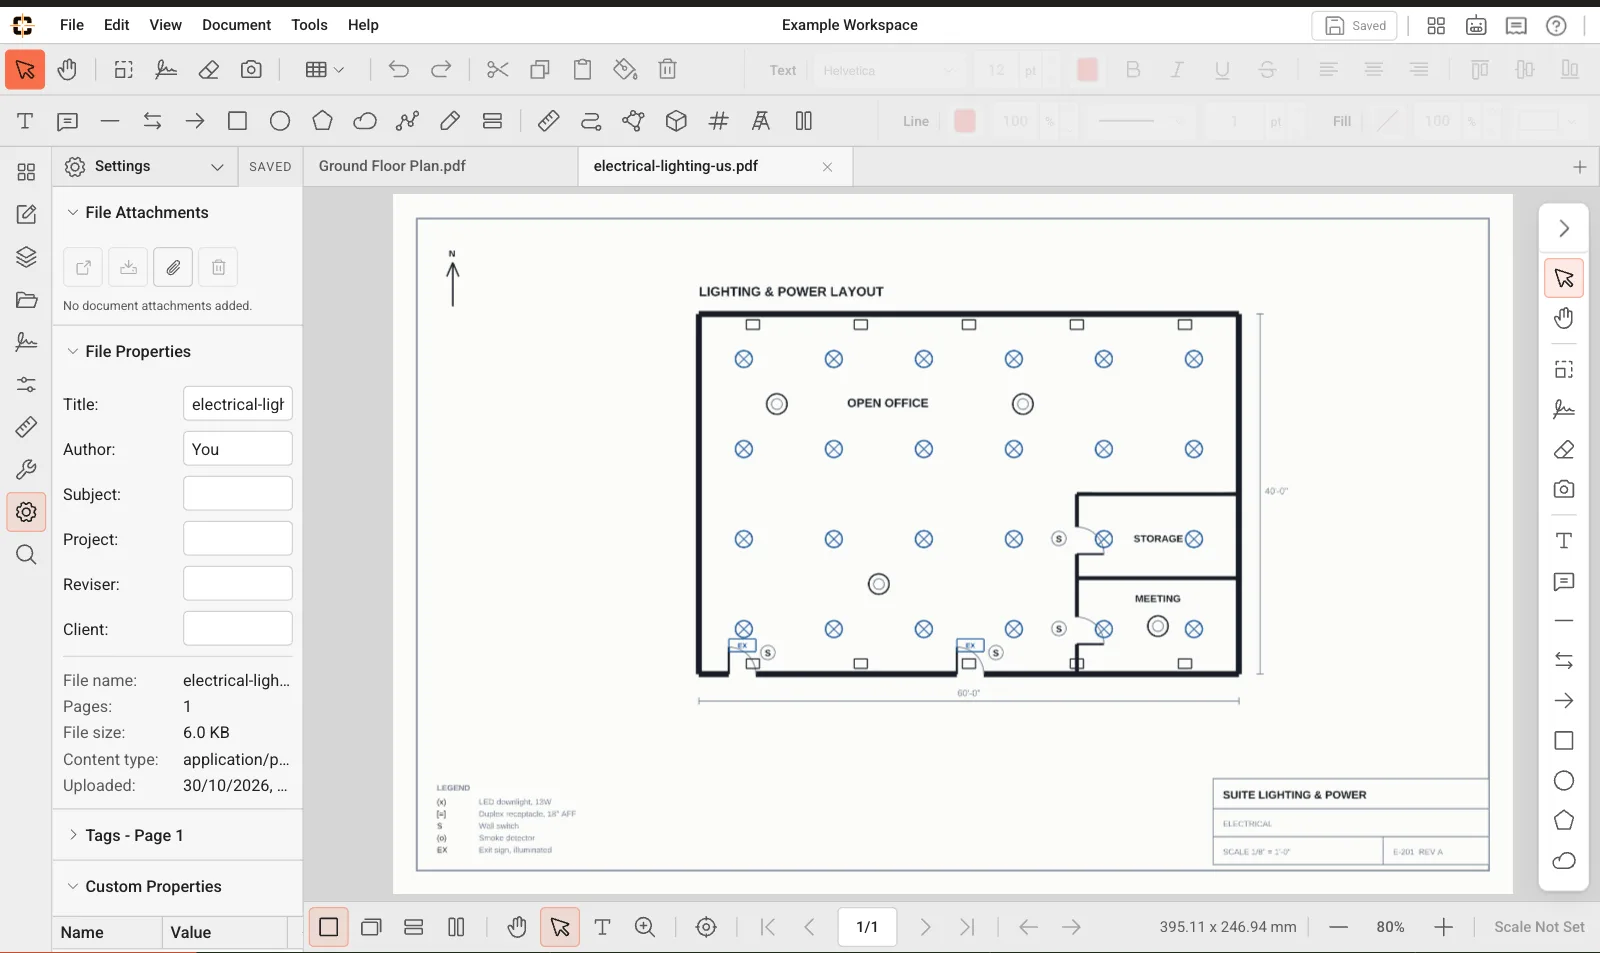The height and width of the screenshot is (953, 1600).
Task: Click the attach file paperclip button
Action: click(x=173, y=267)
